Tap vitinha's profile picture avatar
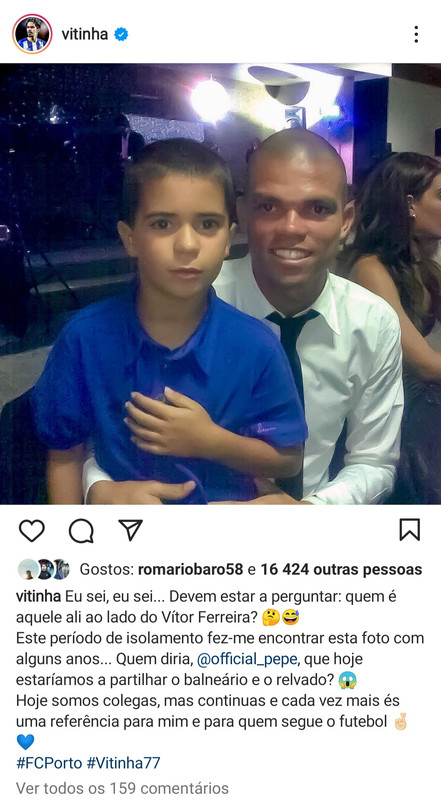Screen dimensions: 441x800 [32, 34]
